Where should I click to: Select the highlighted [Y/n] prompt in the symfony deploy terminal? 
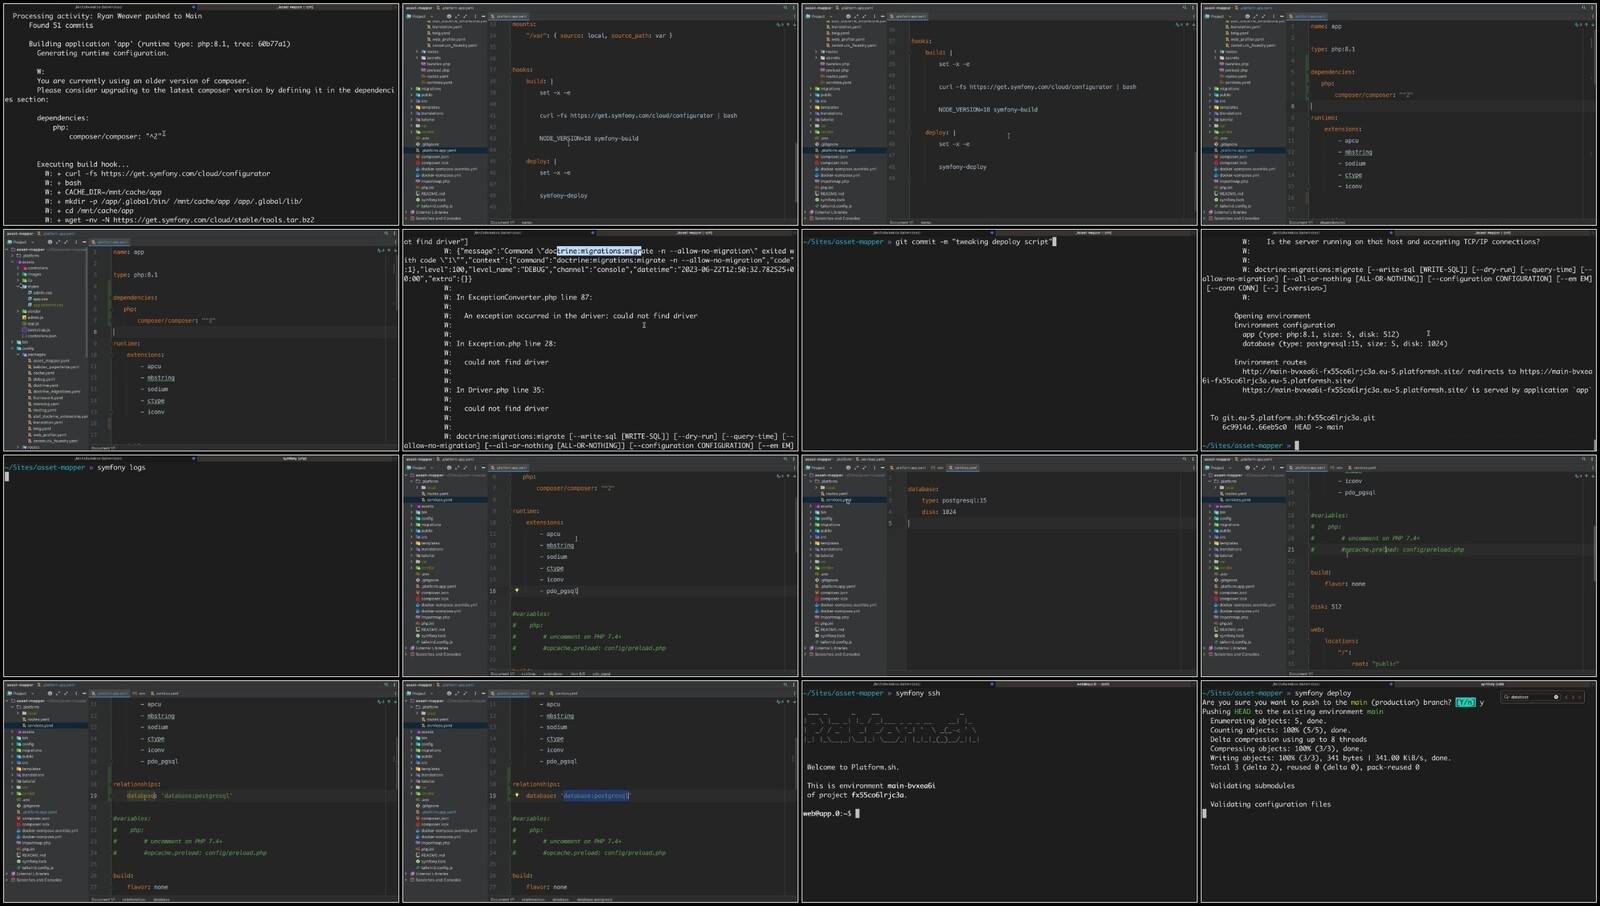(x=1465, y=702)
